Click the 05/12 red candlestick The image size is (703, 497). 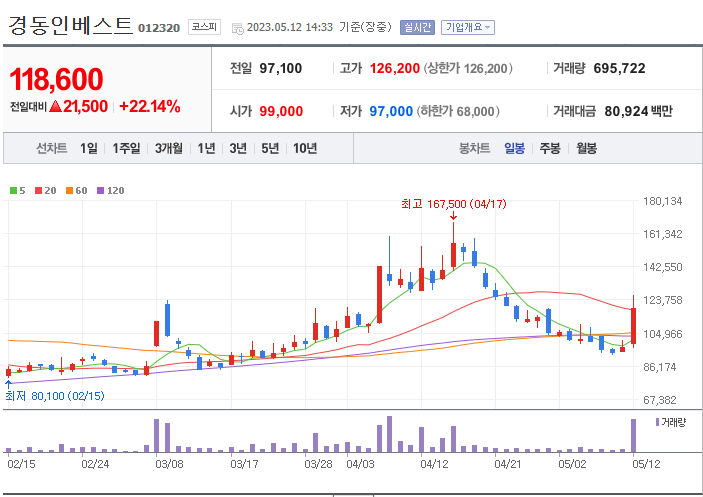pyautogui.click(x=634, y=322)
